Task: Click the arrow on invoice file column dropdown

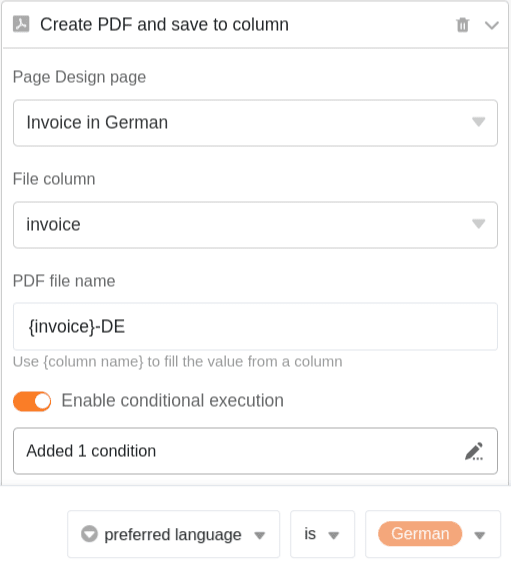Action: tap(478, 224)
